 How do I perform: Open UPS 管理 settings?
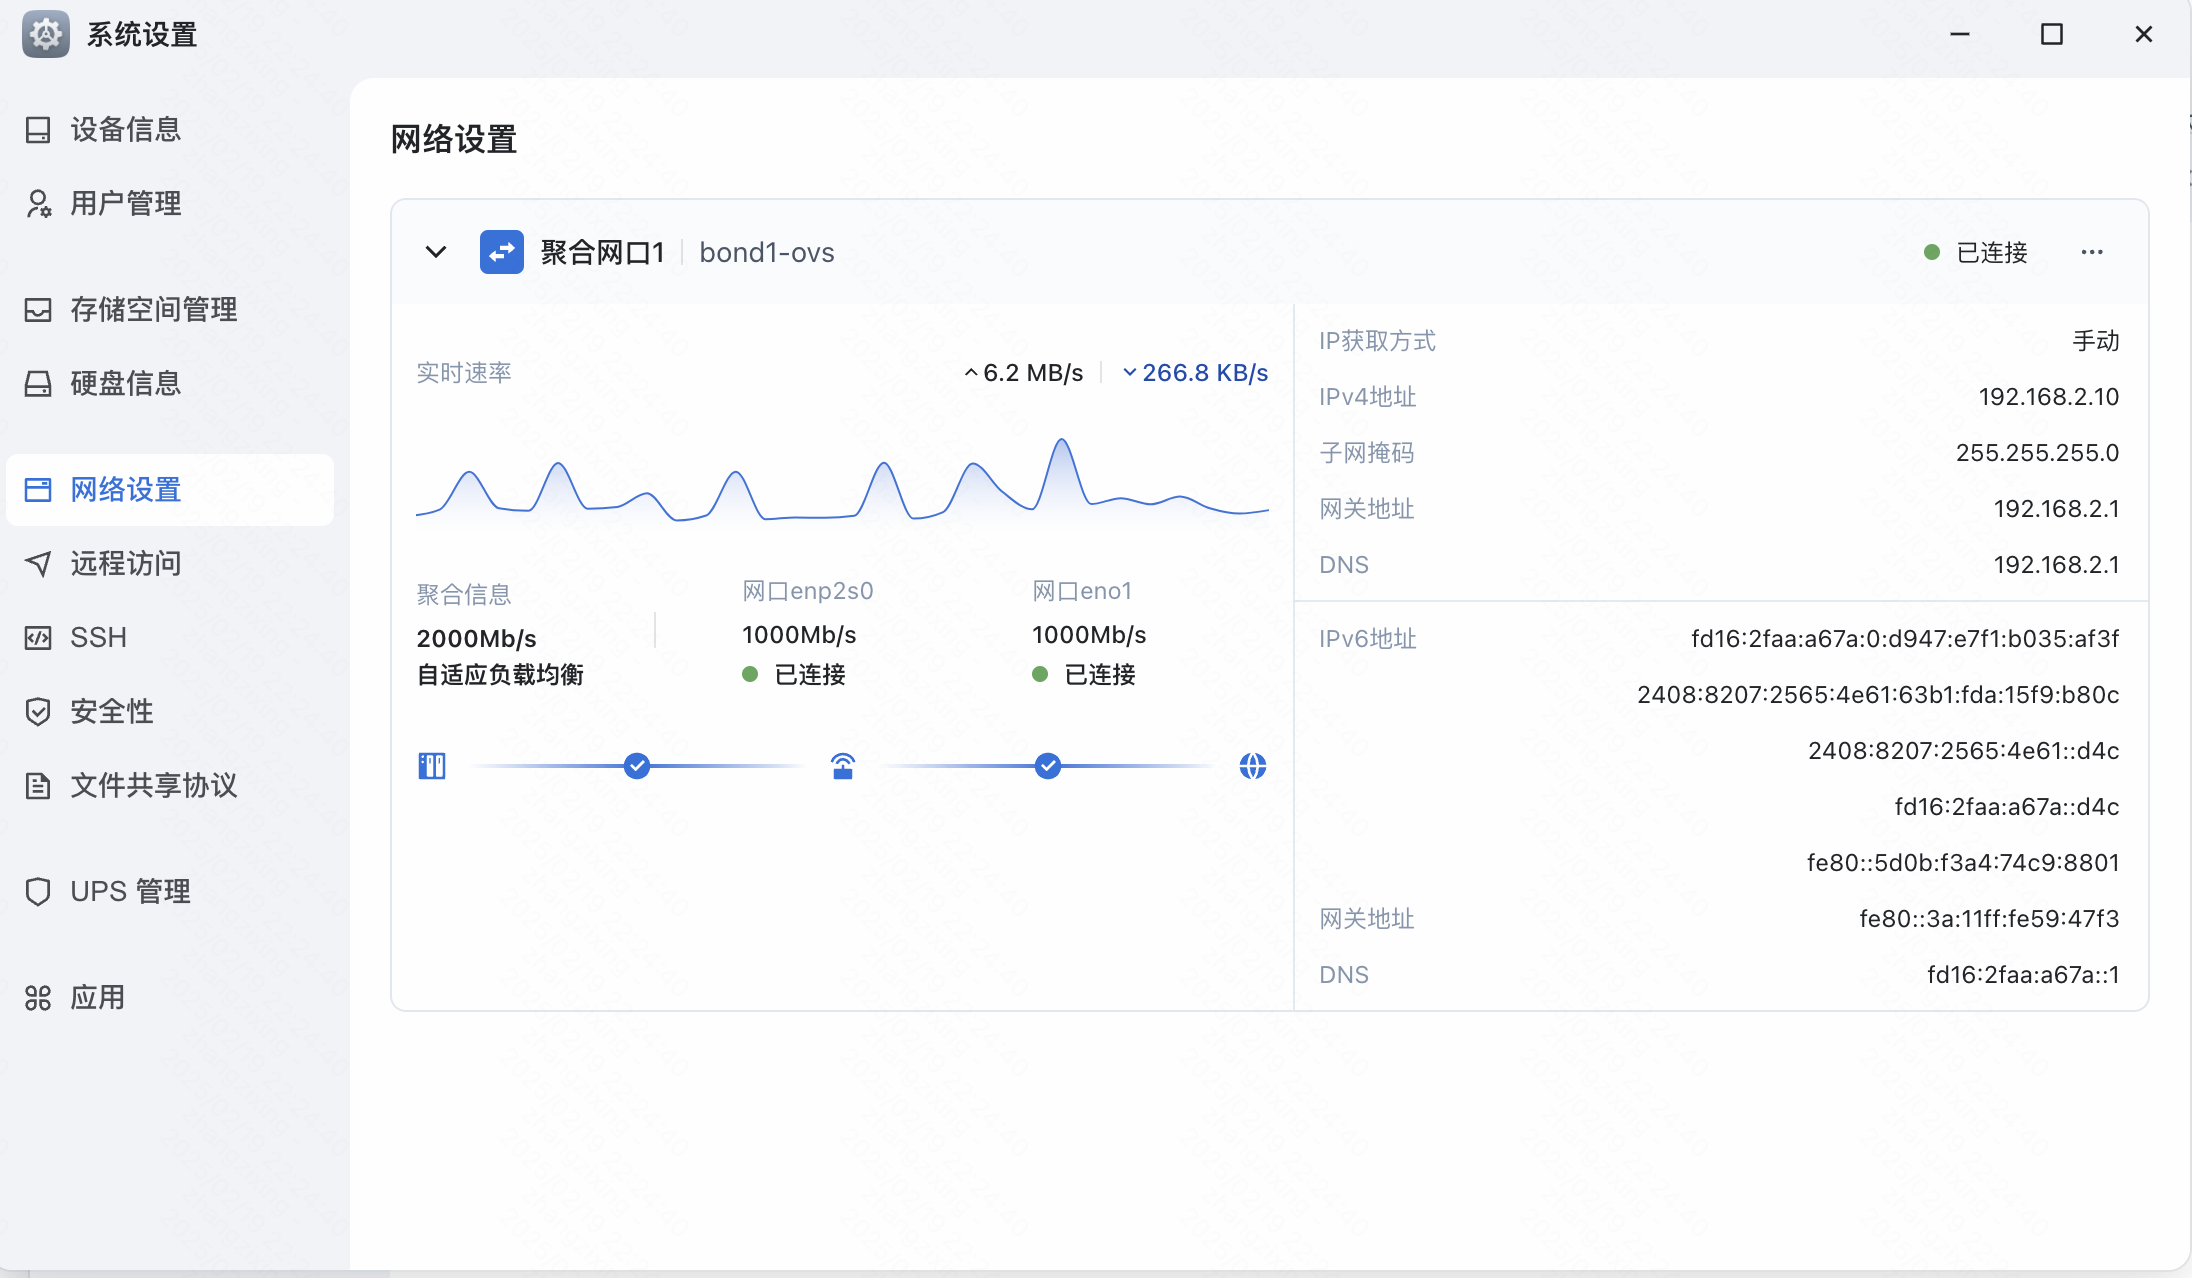tap(170, 892)
